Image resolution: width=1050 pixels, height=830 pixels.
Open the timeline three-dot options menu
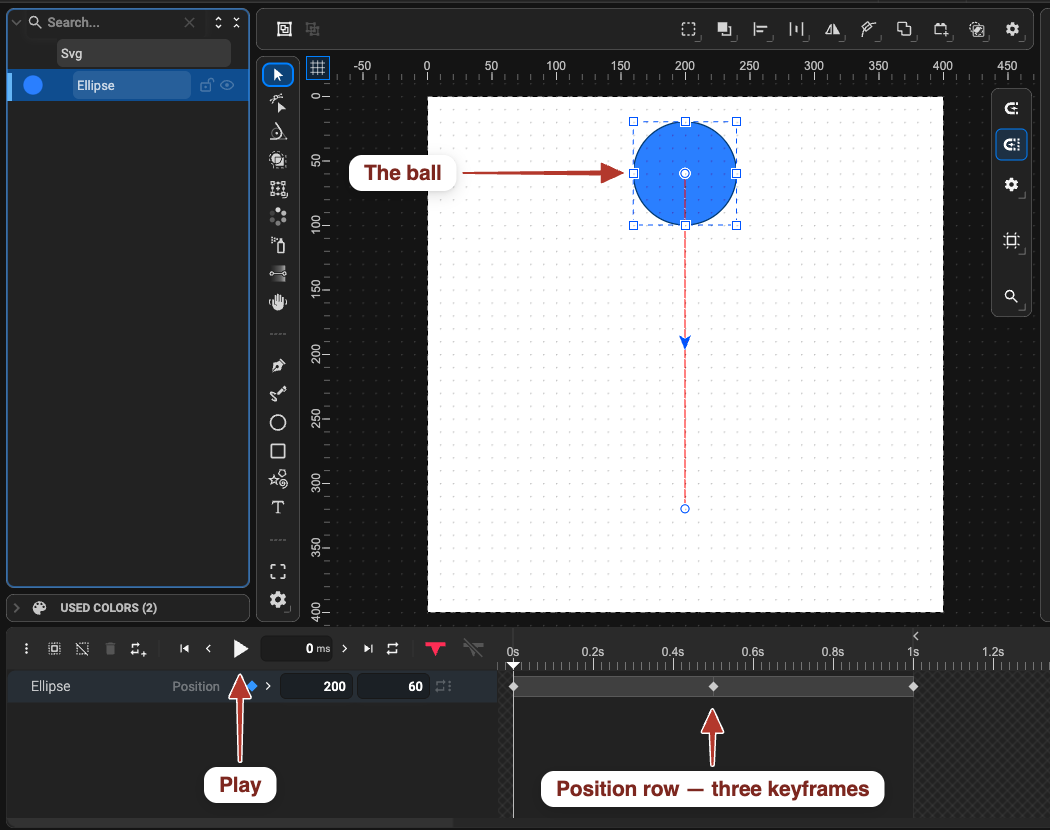[26, 648]
